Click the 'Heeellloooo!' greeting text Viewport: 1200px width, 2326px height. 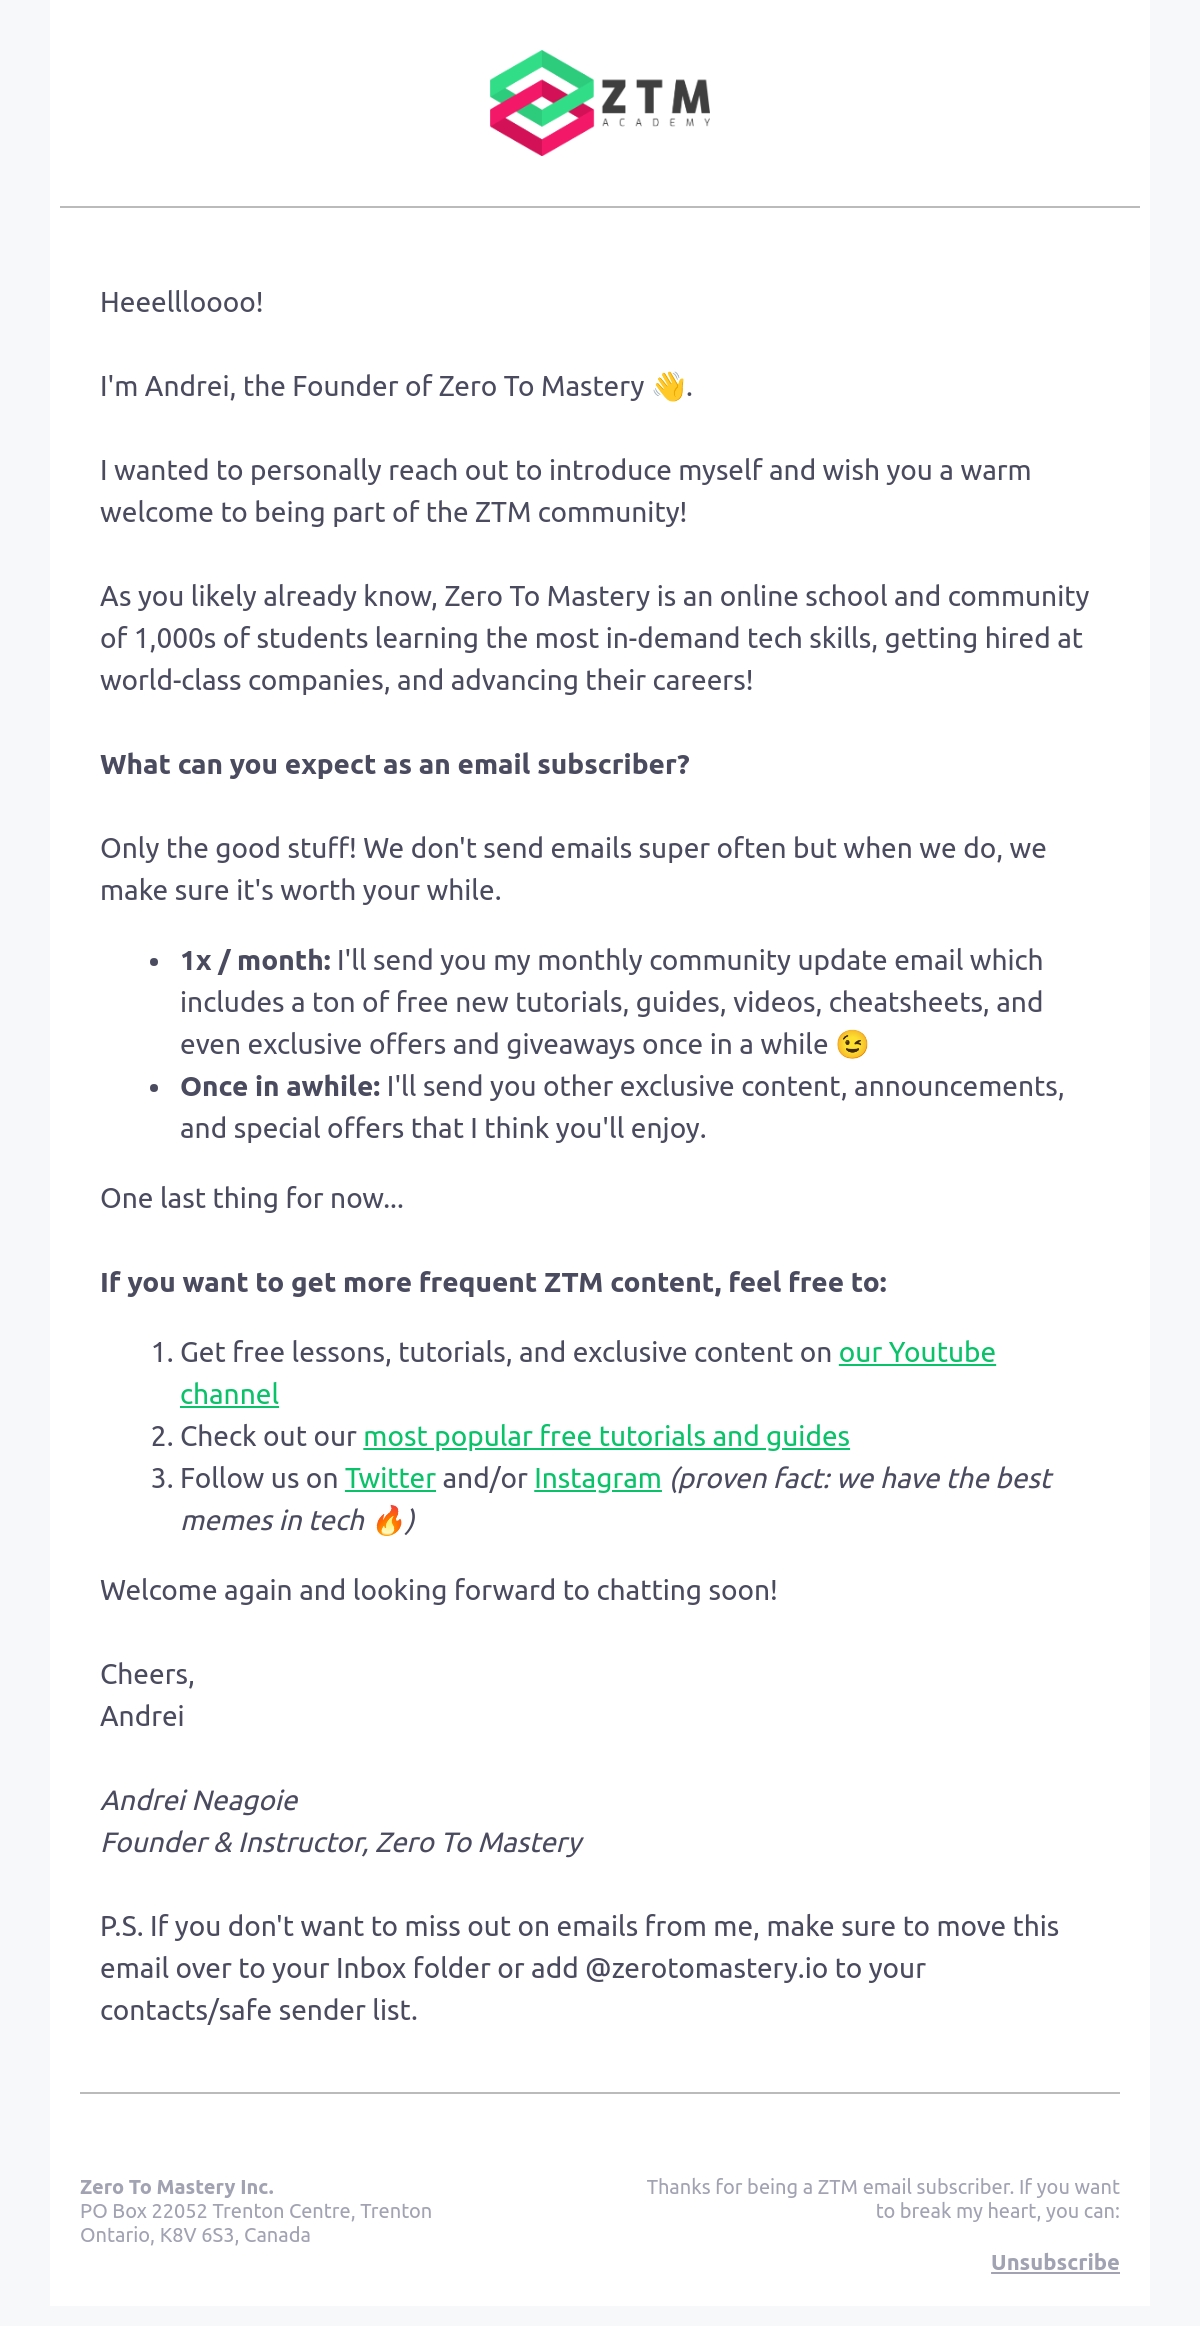tap(182, 302)
